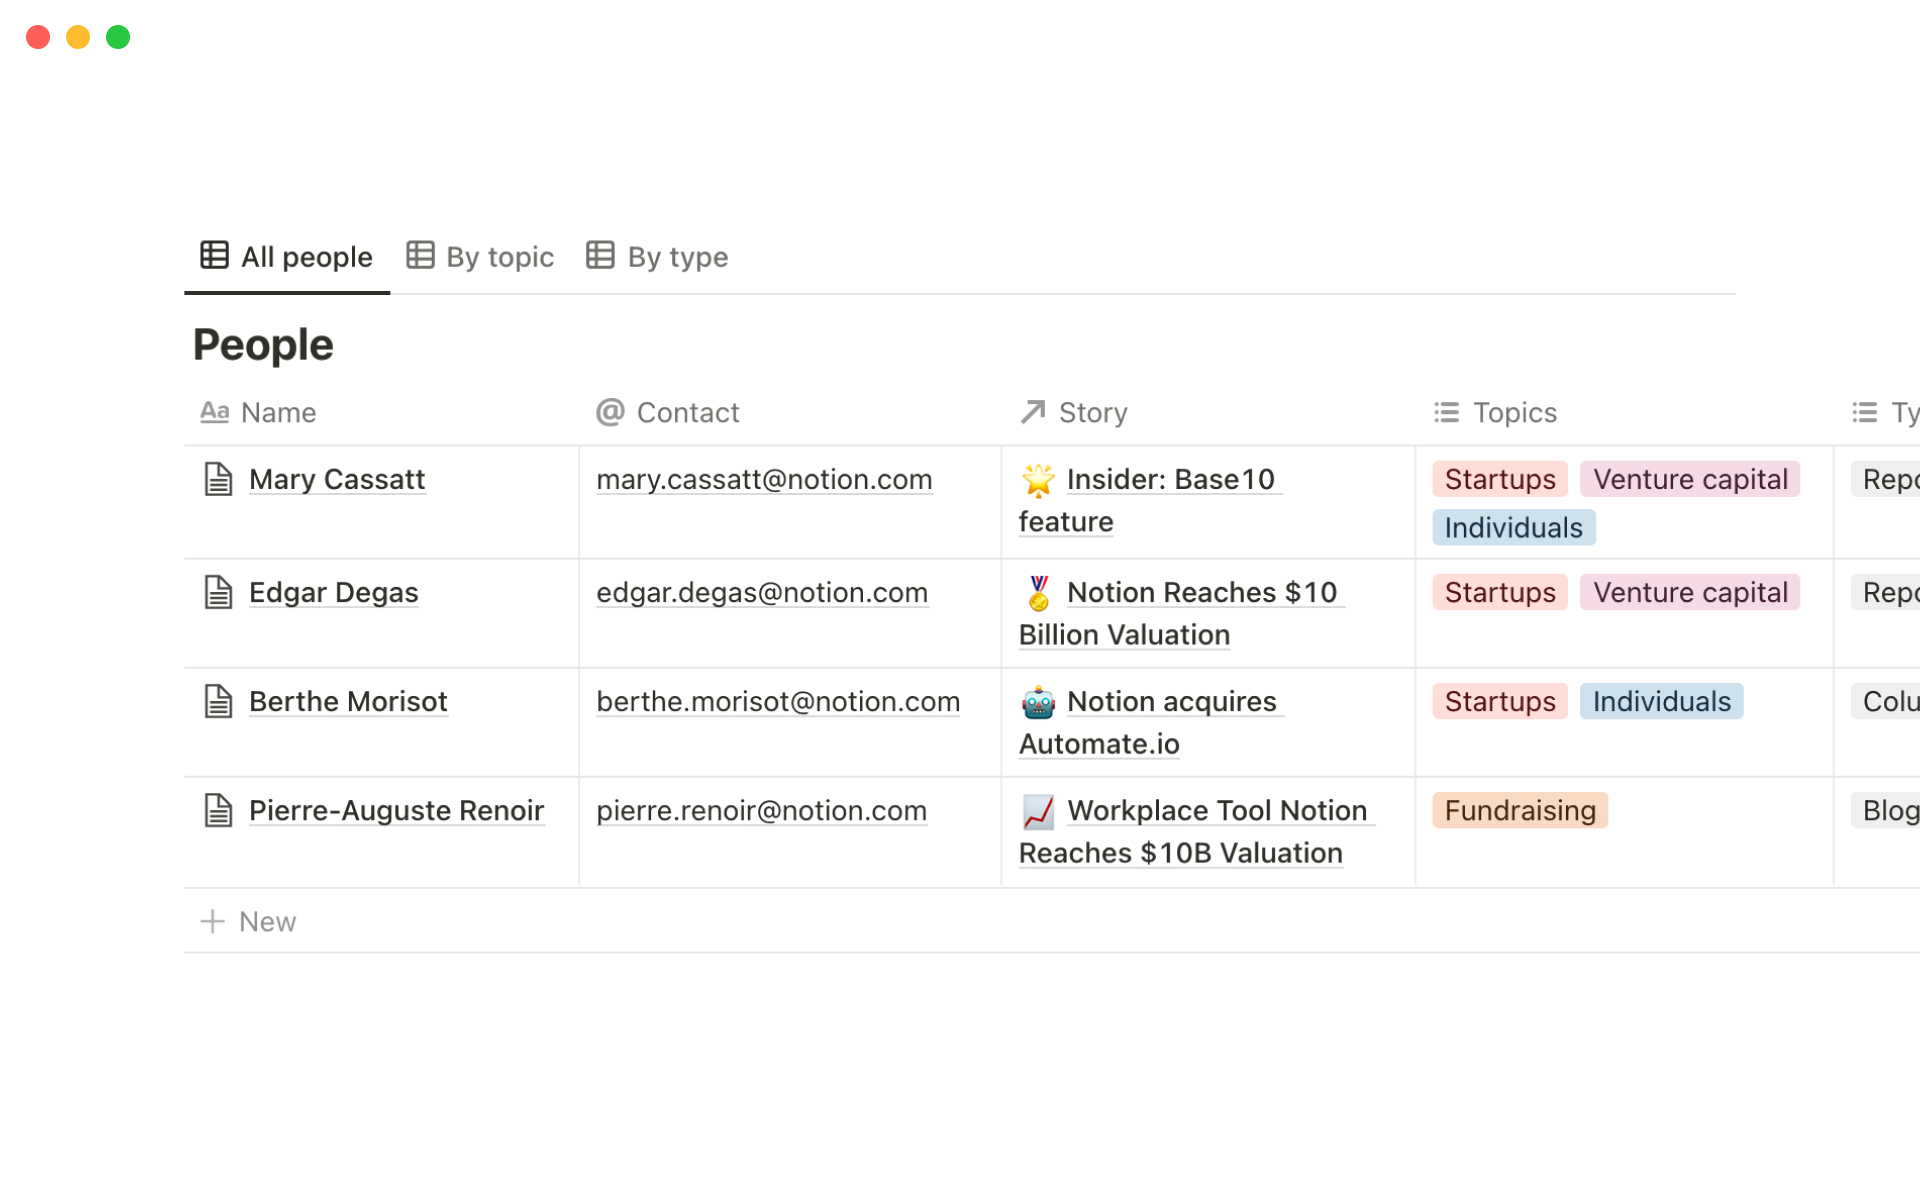Screen dimensions: 1920x1200
Task: Click the robot emoji on Automate.io story
Action: (x=1038, y=702)
